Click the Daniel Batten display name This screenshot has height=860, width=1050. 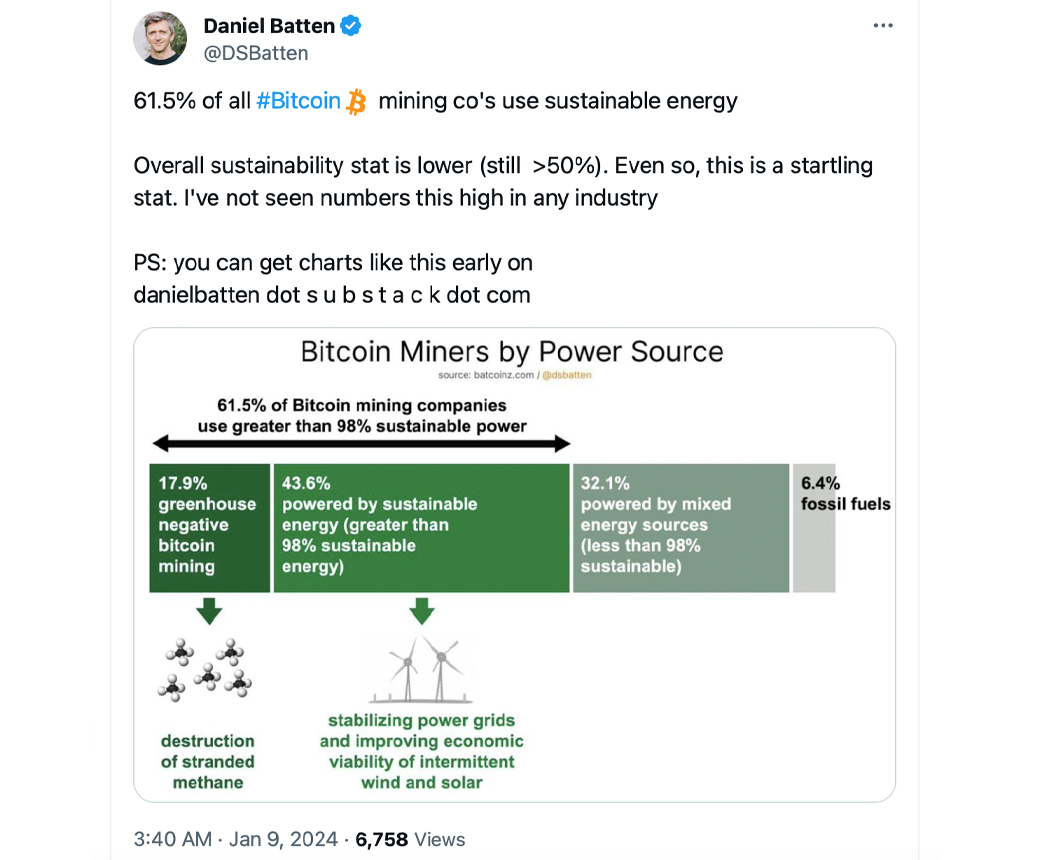coord(268,26)
